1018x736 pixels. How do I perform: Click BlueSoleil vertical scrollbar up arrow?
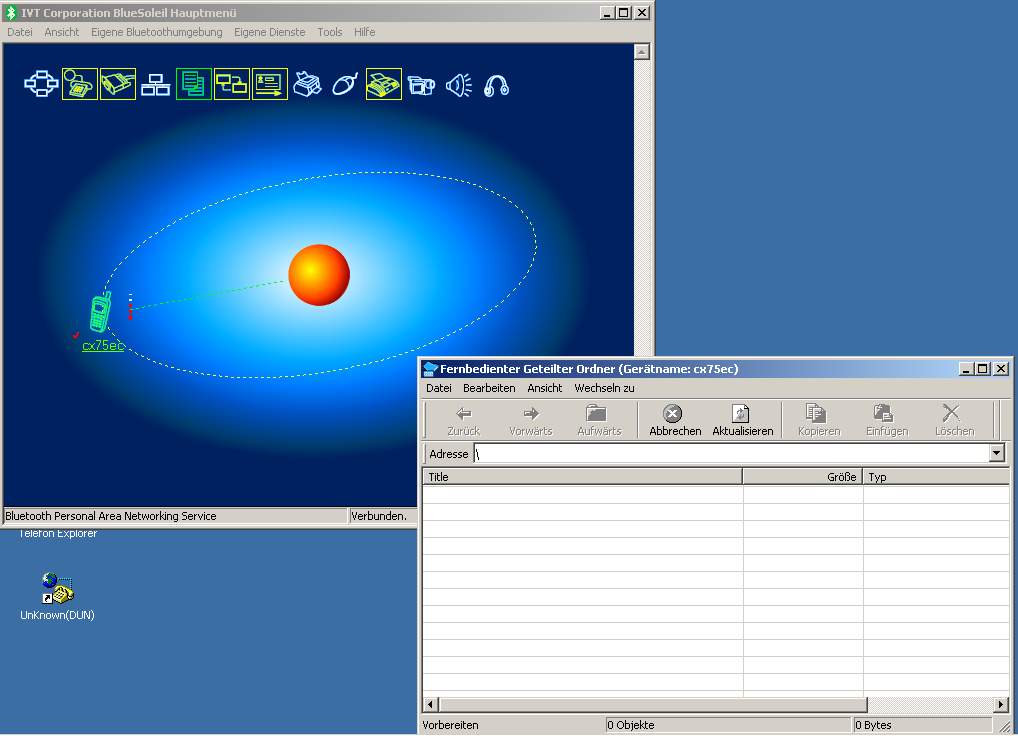tap(641, 52)
